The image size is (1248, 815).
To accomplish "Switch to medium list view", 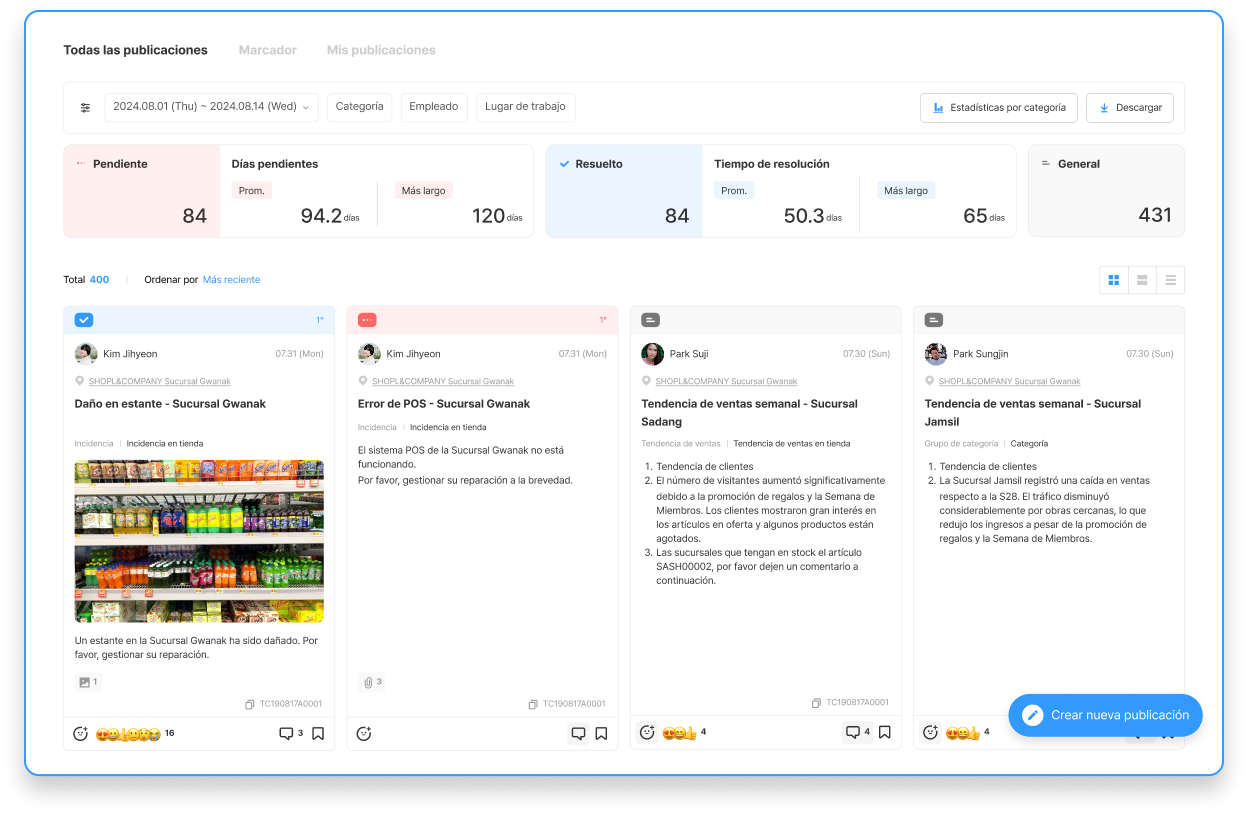I will (1142, 280).
